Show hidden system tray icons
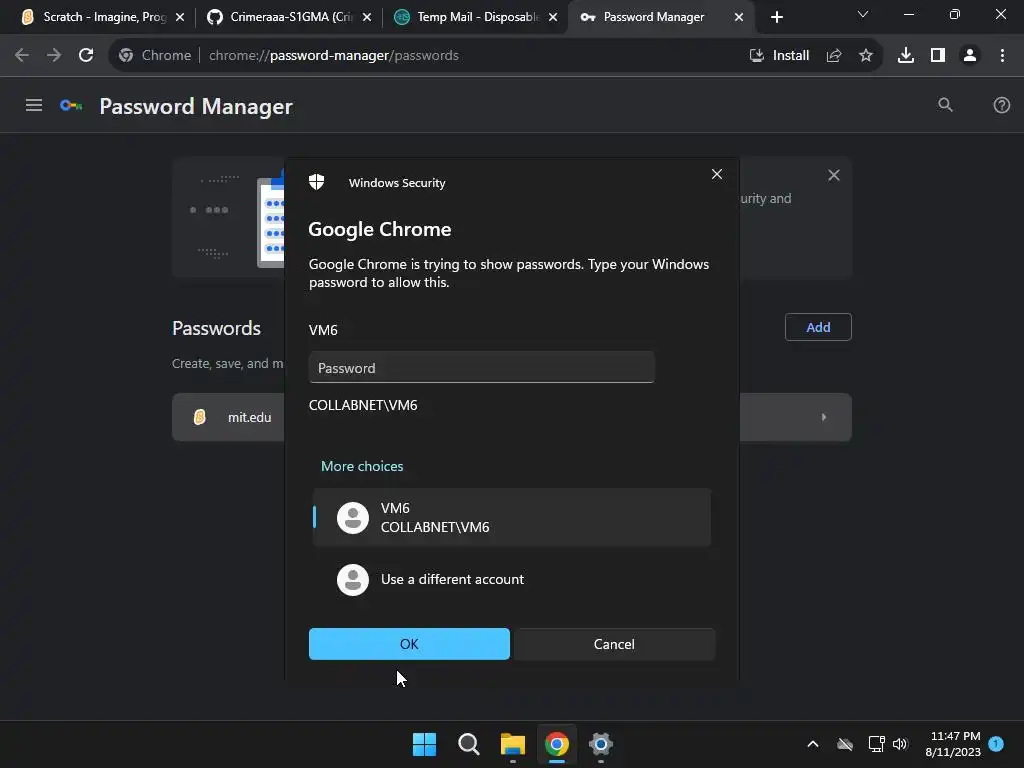 pos(812,744)
